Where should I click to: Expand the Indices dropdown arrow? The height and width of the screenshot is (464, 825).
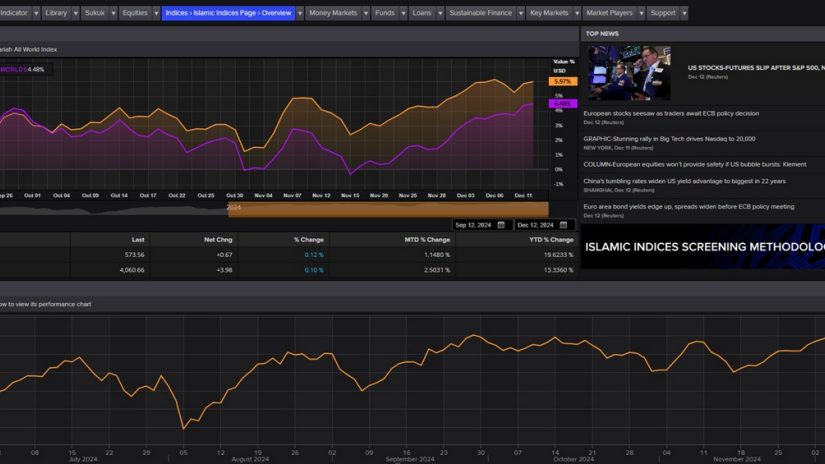300,13
